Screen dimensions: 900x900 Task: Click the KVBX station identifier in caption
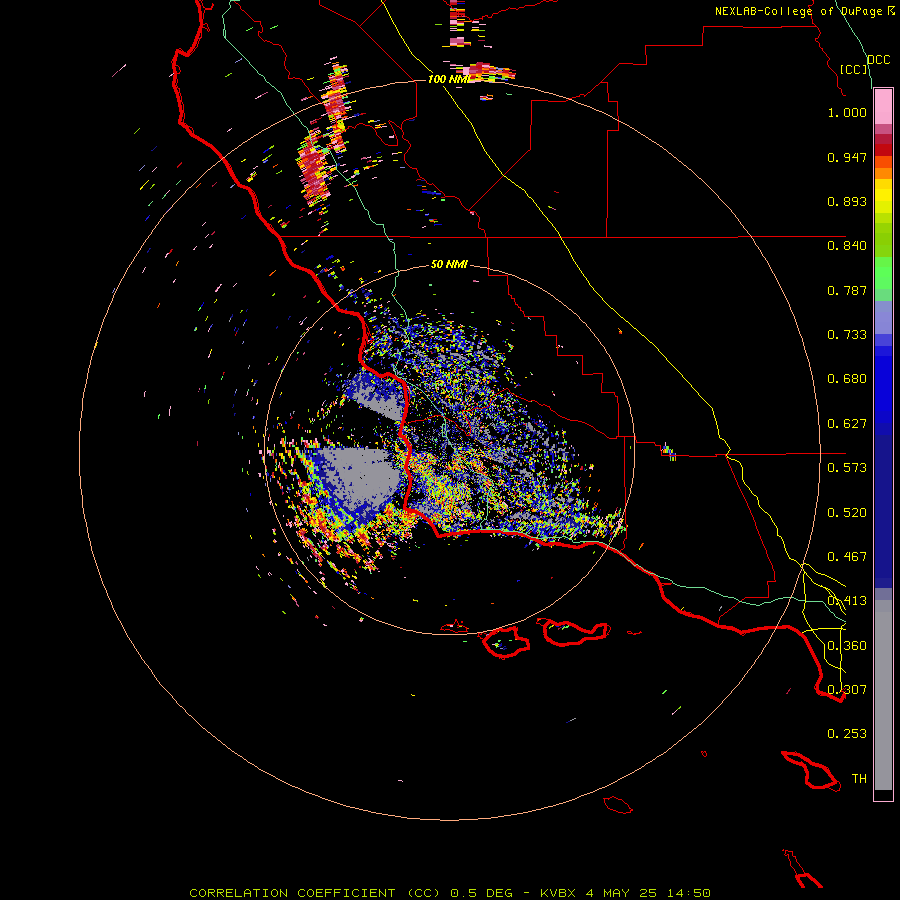[x=558, y=893]
